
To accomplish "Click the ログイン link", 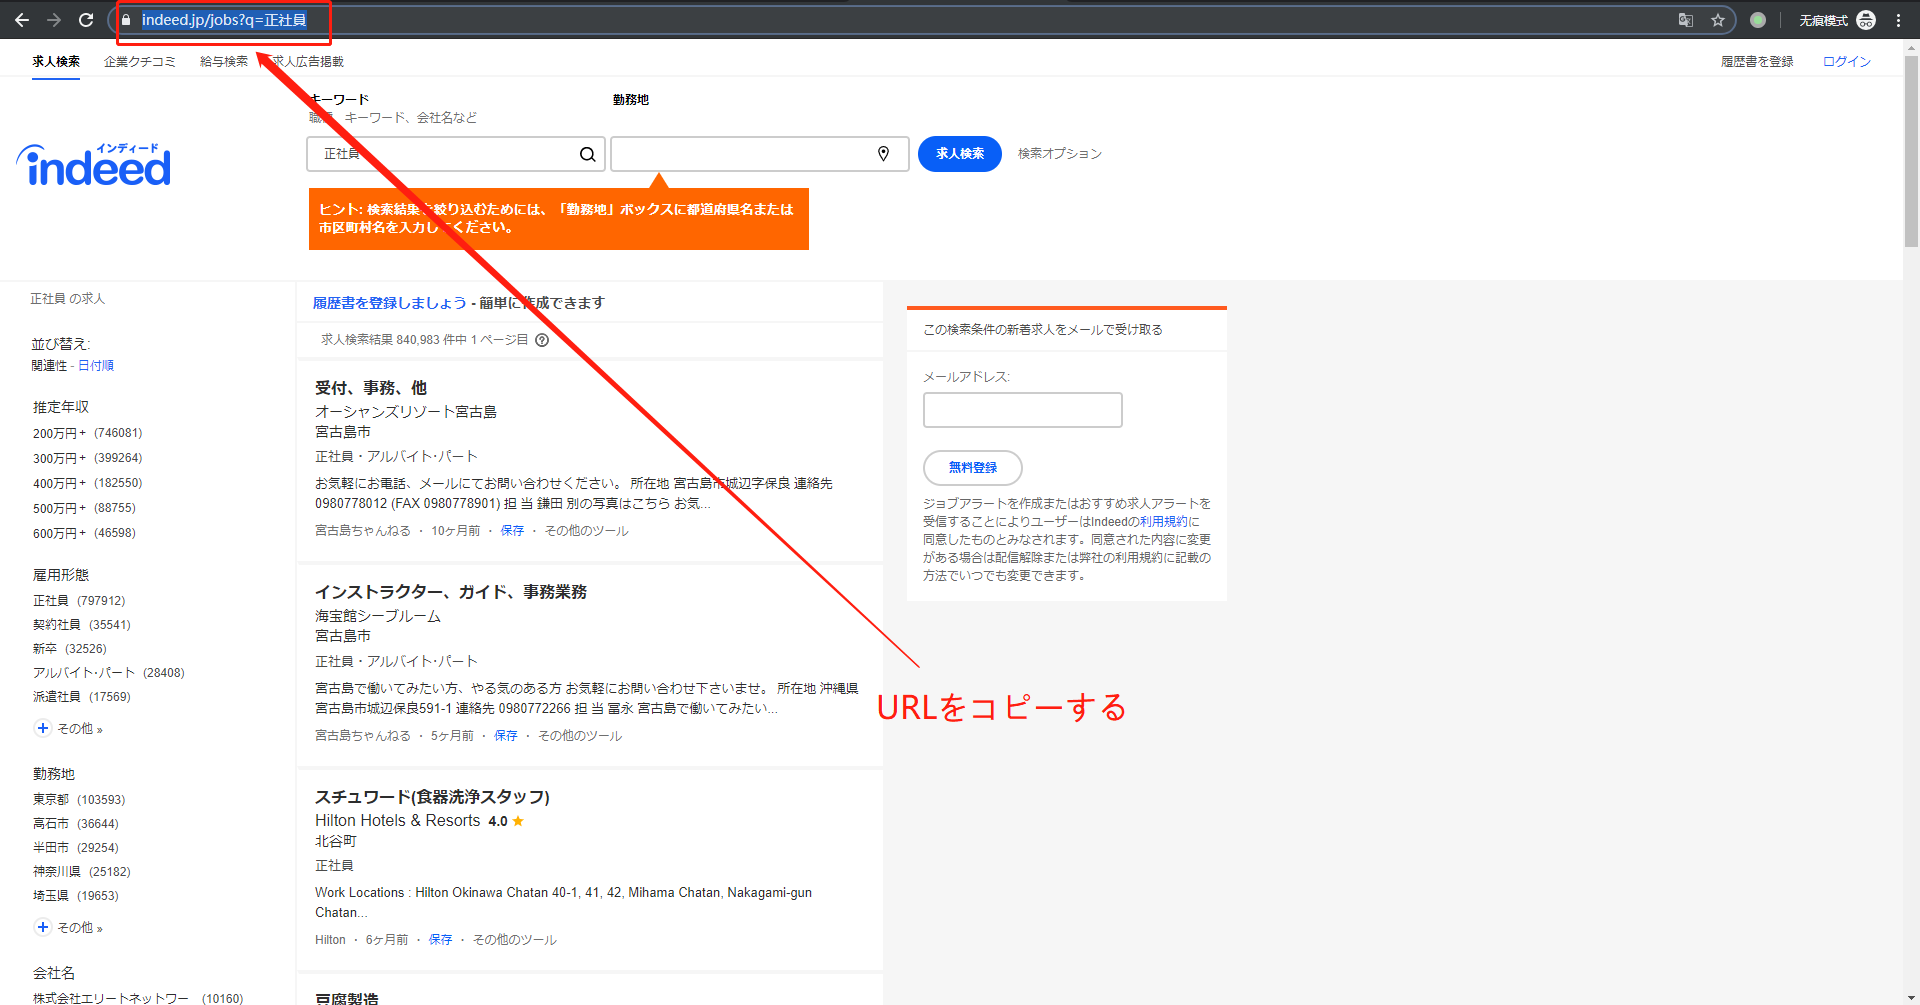I will [x=1846, y=61].
